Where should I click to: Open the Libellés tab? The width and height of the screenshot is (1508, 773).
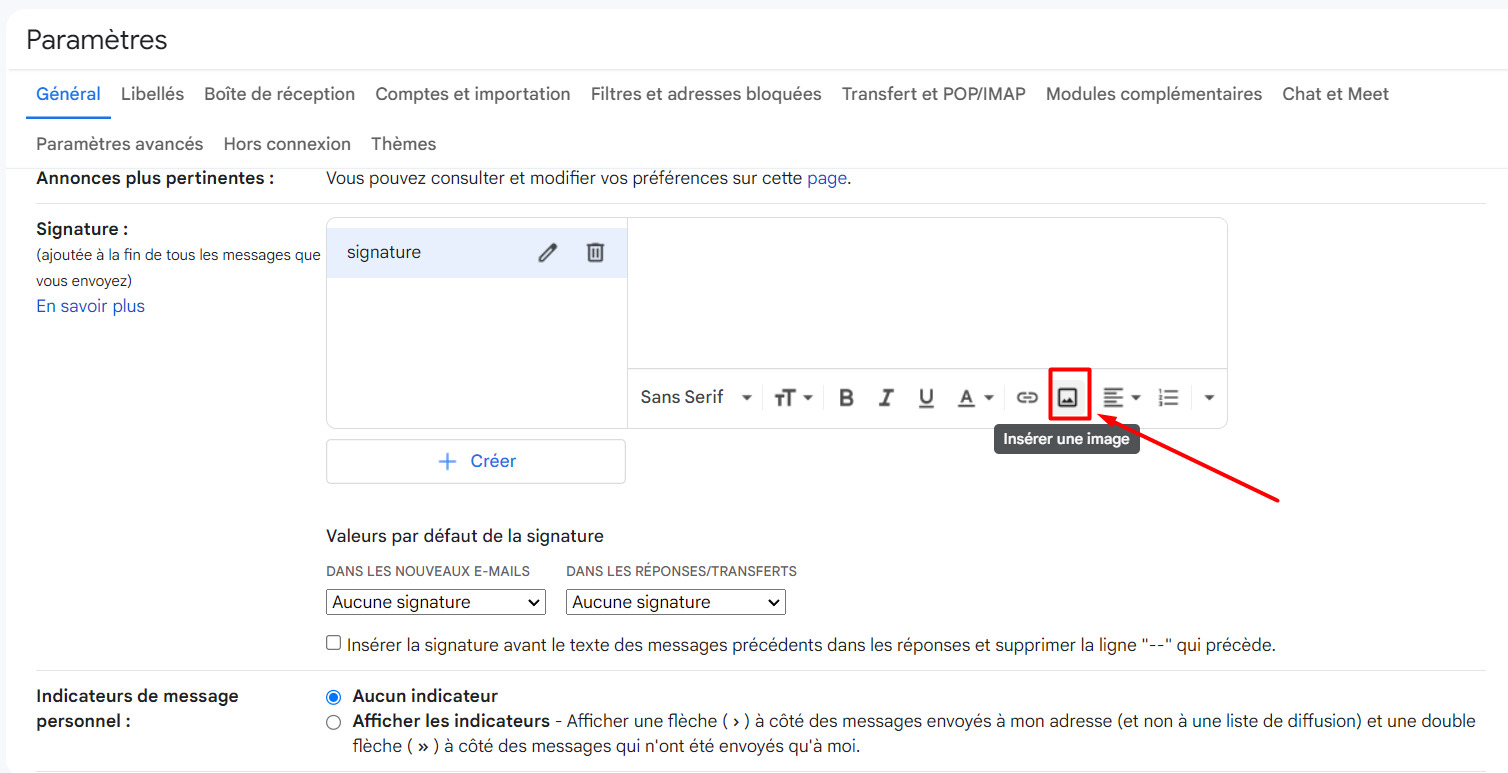click(152, 94)
